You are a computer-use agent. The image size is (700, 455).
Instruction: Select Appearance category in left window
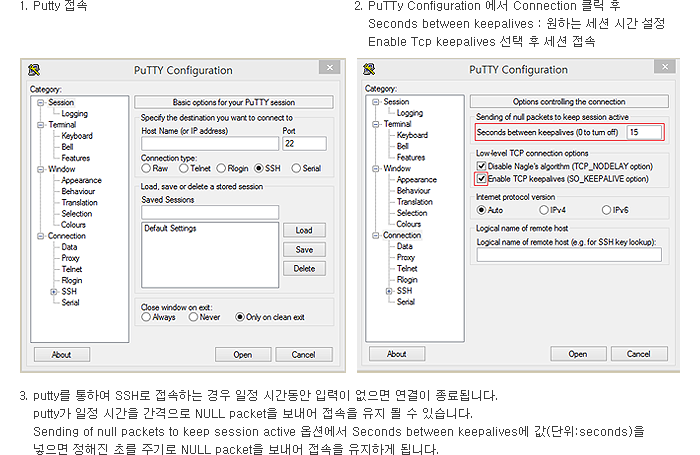81,180
